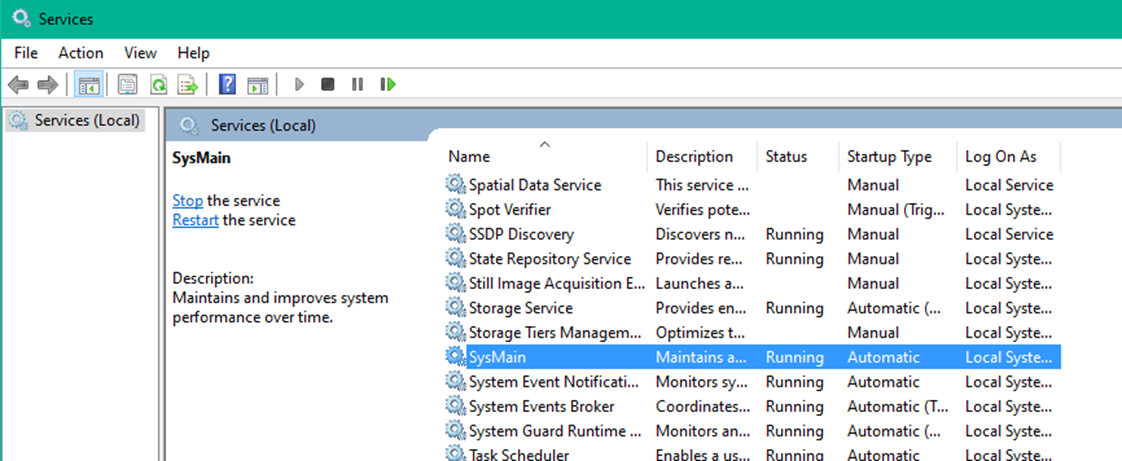Click the Pause Service toolbar icon
1122x461 pixels.
tap(357, 85)
